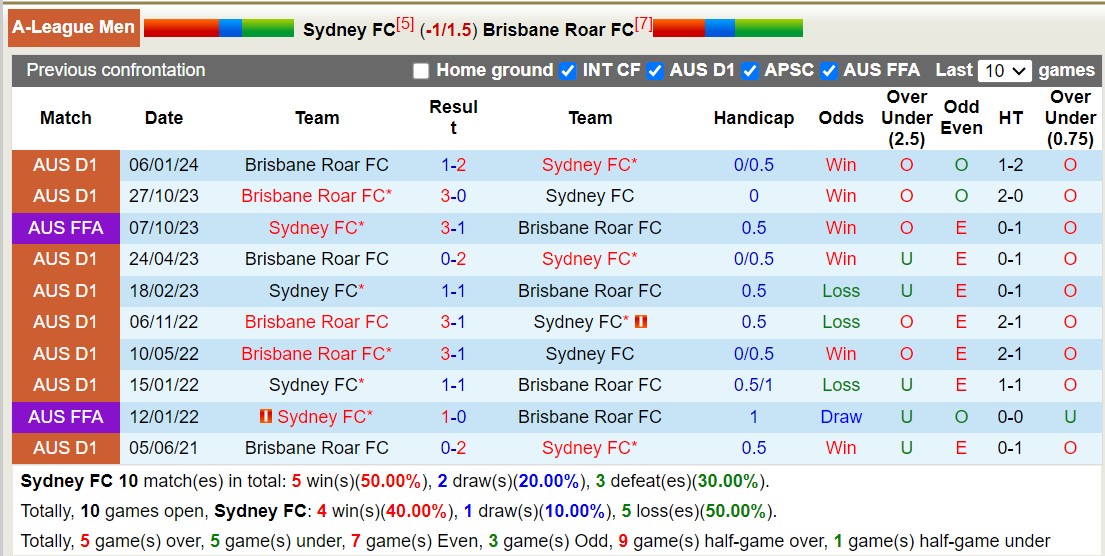Click Brisbane Roar FC* on 27/10/23 row
Image resolution: width=1105 pixels, height=556 pixels.
tap(316, 196)
